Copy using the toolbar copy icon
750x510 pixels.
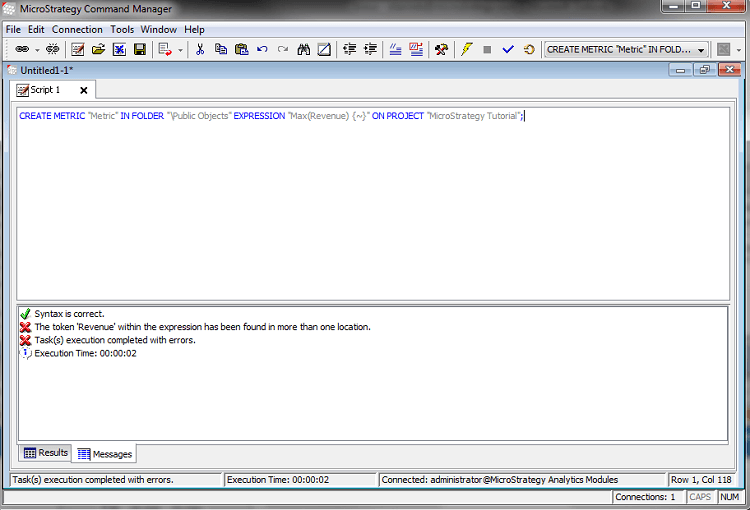tap(221, 49)
